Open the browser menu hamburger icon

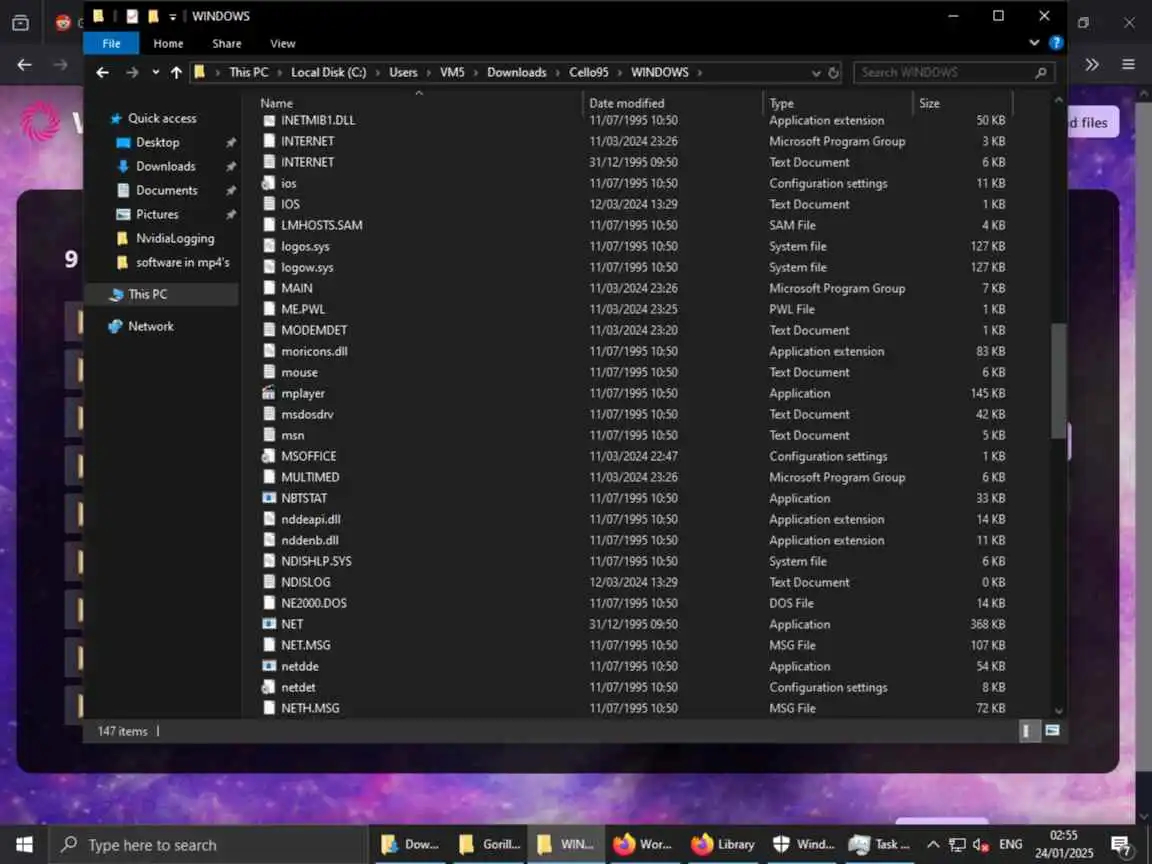(1128, 65)
